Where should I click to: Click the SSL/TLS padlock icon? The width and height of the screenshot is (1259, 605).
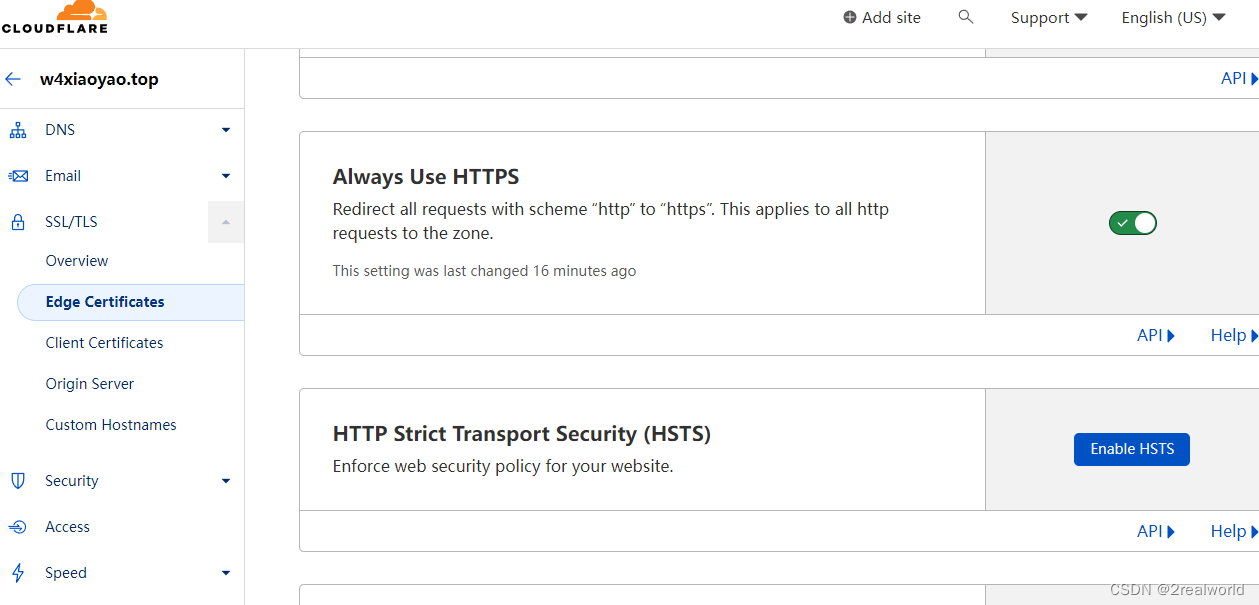click(18, 222)
